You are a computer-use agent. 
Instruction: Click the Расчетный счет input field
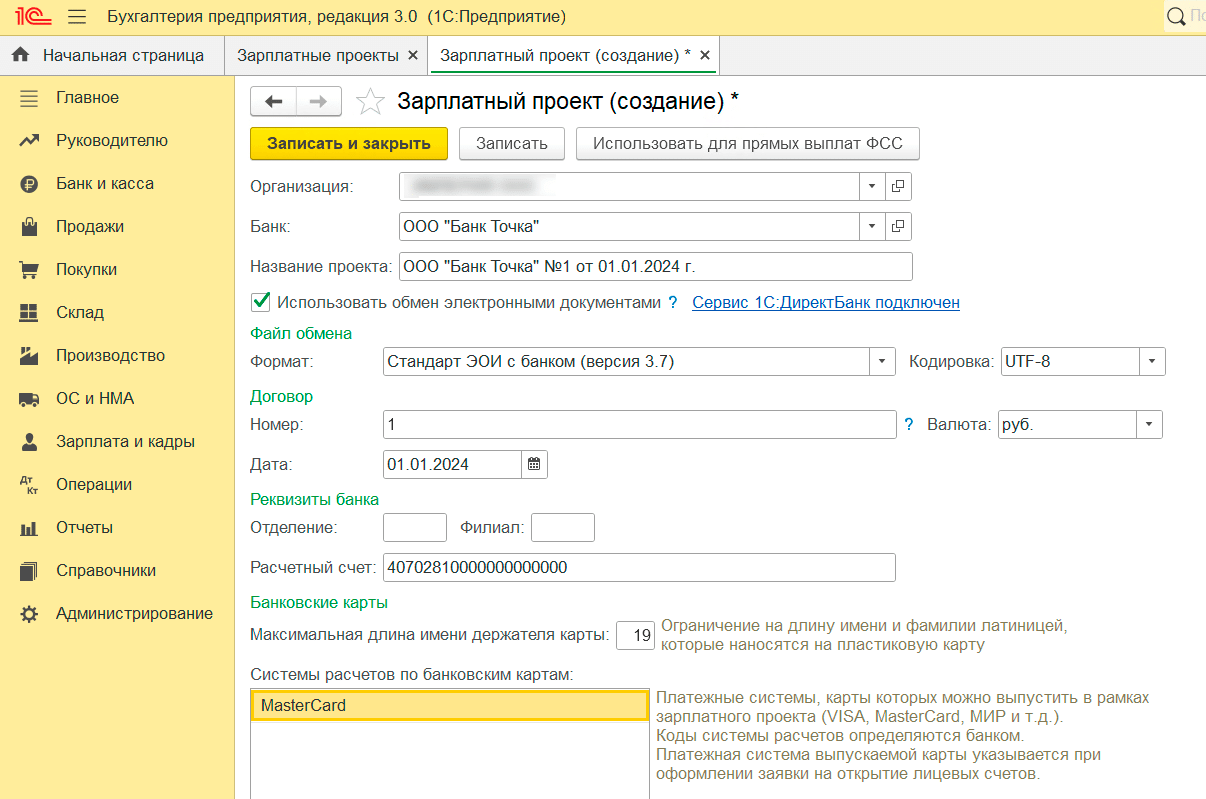pos(638,568)
